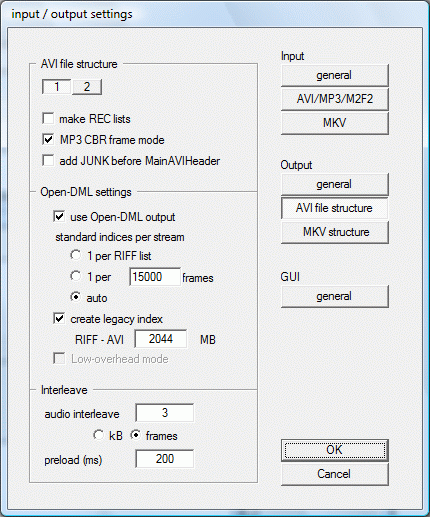Select AVI file structure page 1
This screenshot has height=517, width=430.
coord(56,87)
